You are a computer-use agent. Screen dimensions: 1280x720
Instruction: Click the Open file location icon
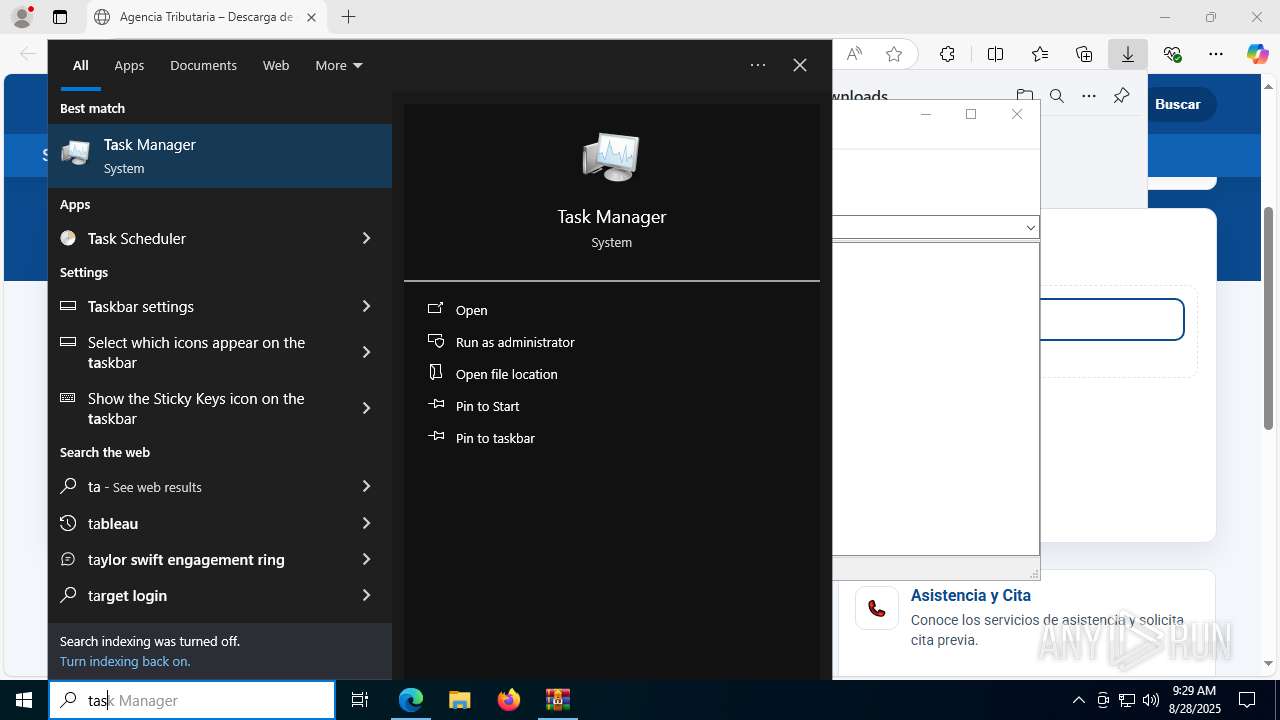pyautogui.click(x=435, y=373)
